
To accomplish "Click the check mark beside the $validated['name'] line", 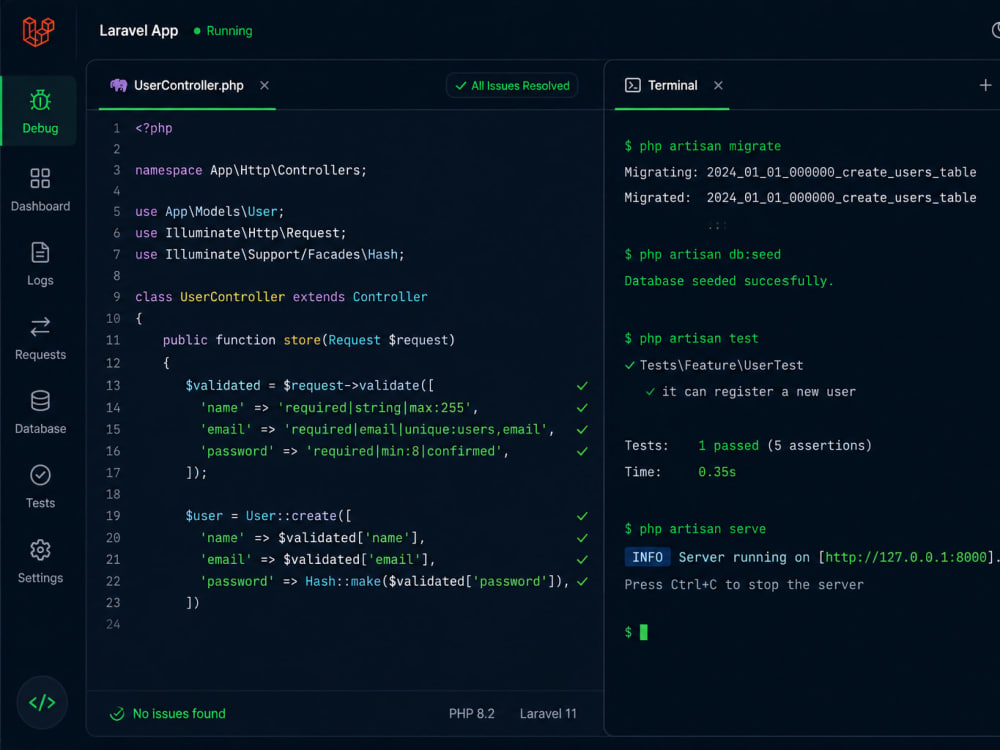I will click(582, 538).
